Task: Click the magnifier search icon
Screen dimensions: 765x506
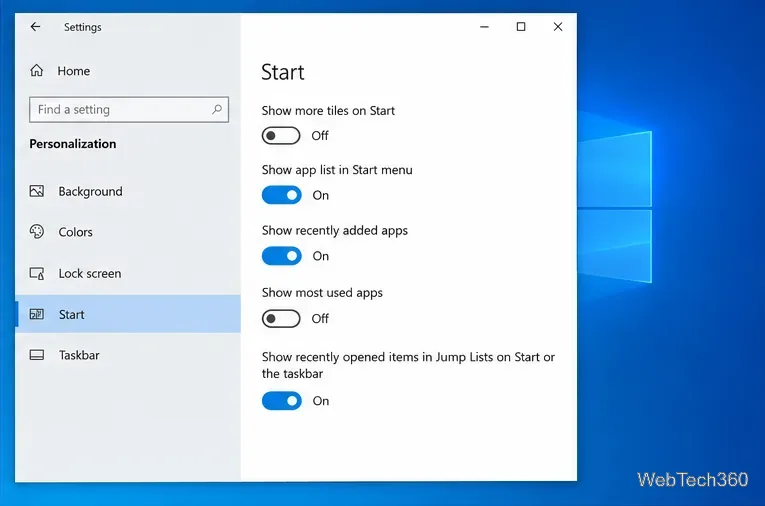Action: [217, 109]
